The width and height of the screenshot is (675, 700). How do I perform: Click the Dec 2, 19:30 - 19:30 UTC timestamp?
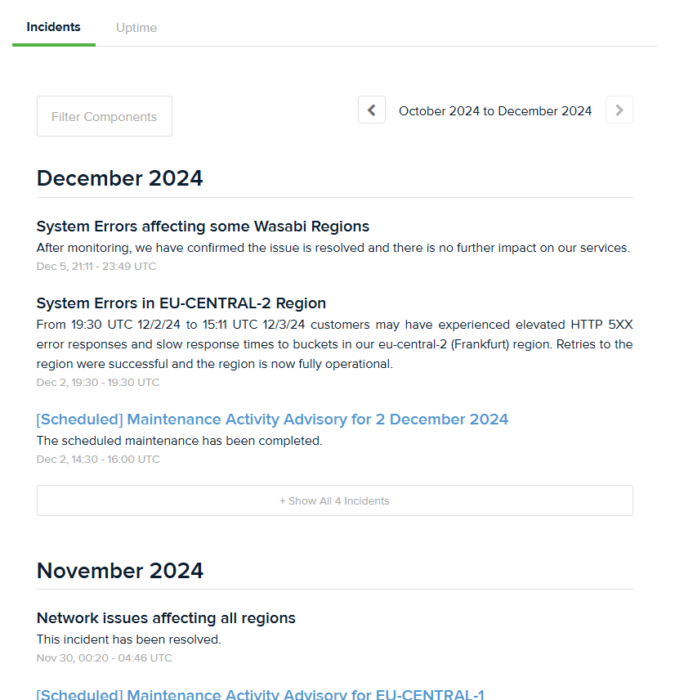click(98, 382)
